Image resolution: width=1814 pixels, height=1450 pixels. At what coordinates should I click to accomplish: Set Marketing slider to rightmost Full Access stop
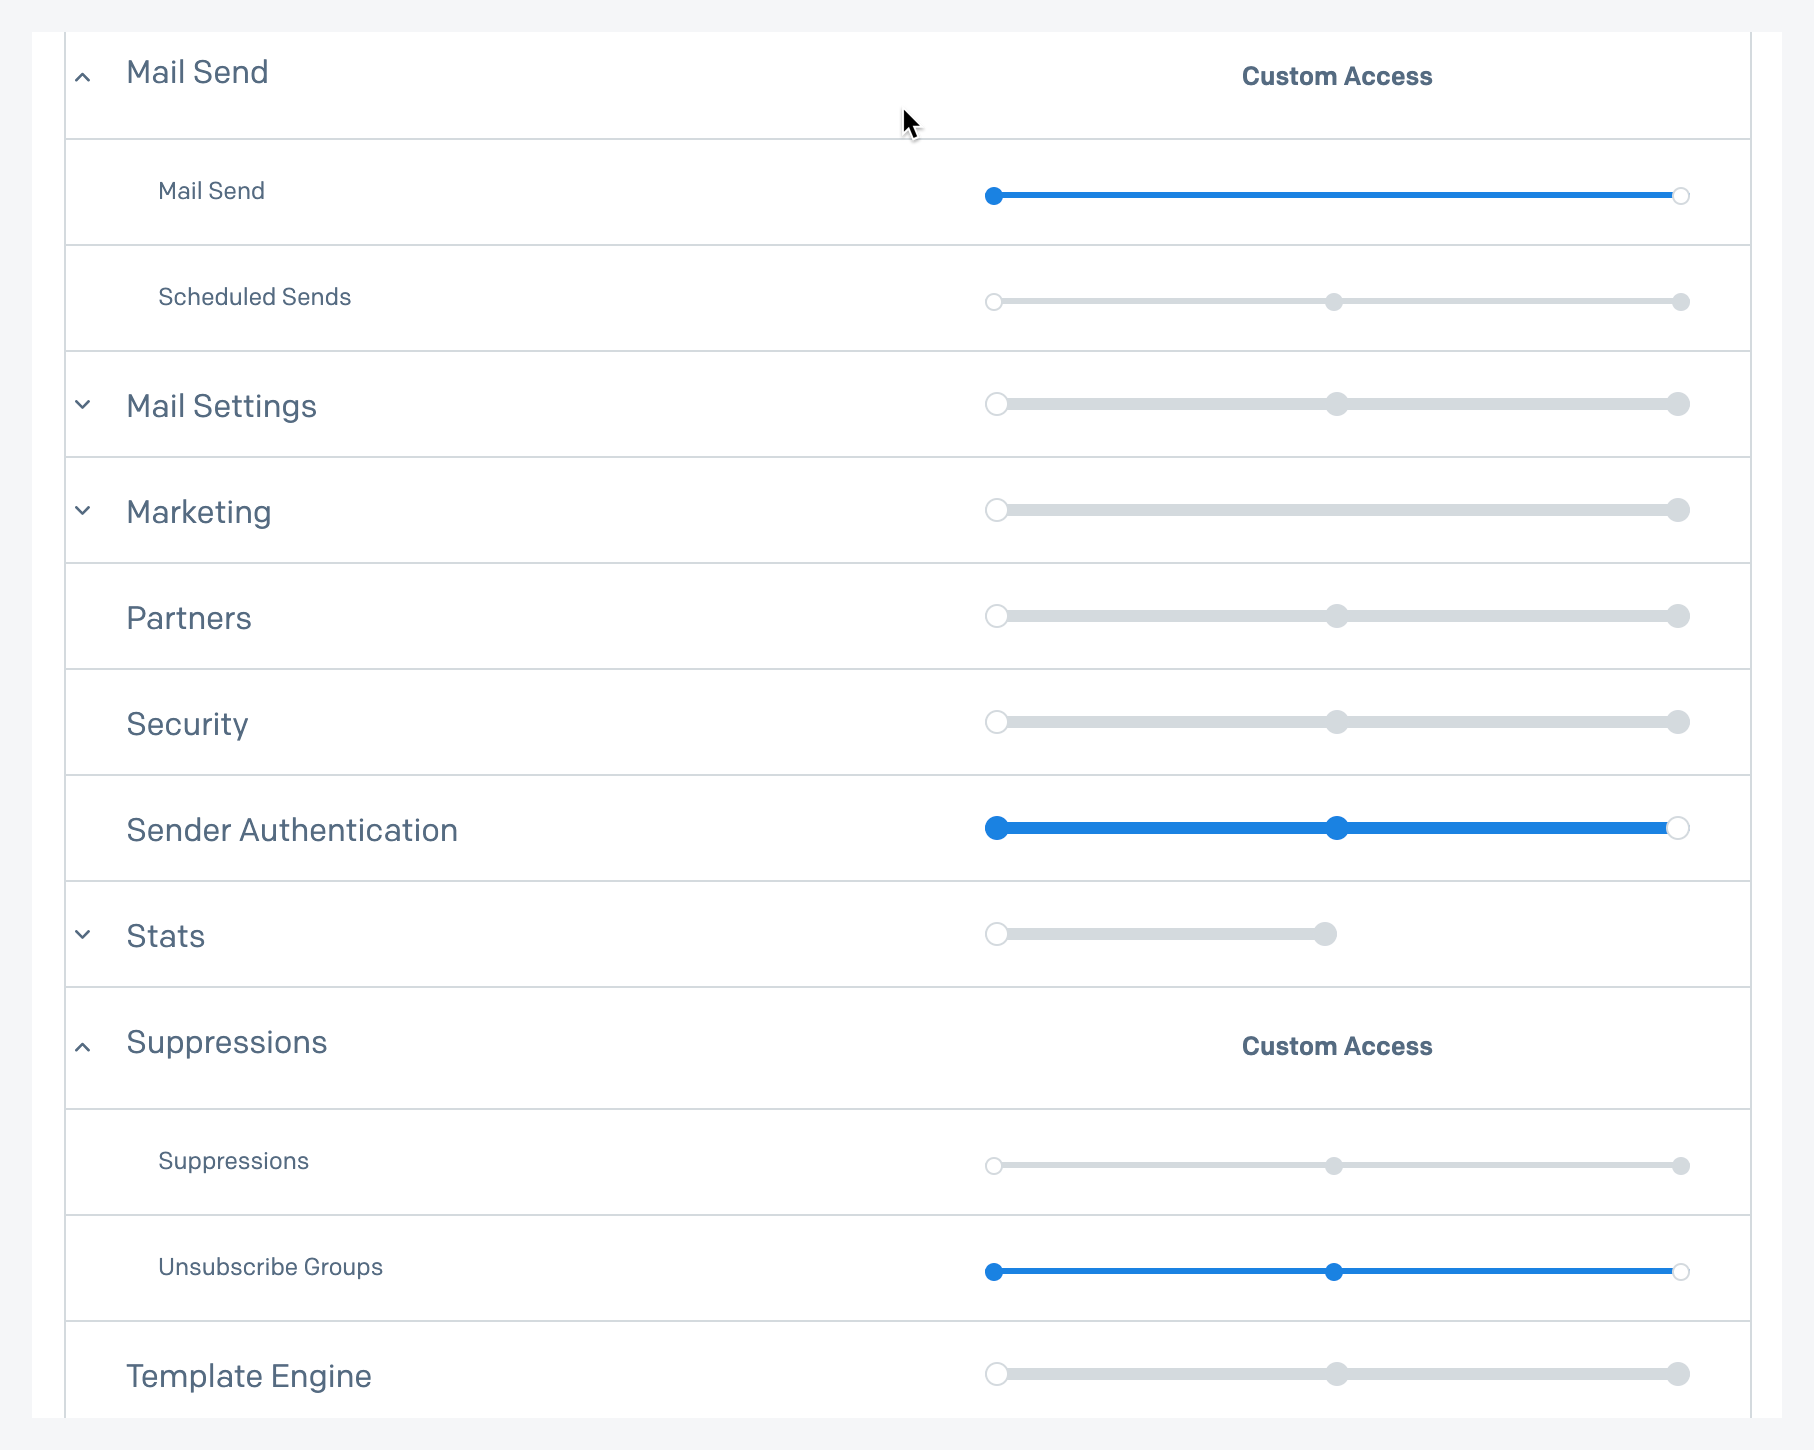click(x=1678, y=510)
